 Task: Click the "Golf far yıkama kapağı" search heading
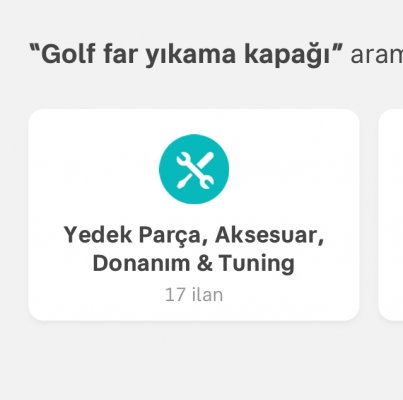tap(186, 54)
